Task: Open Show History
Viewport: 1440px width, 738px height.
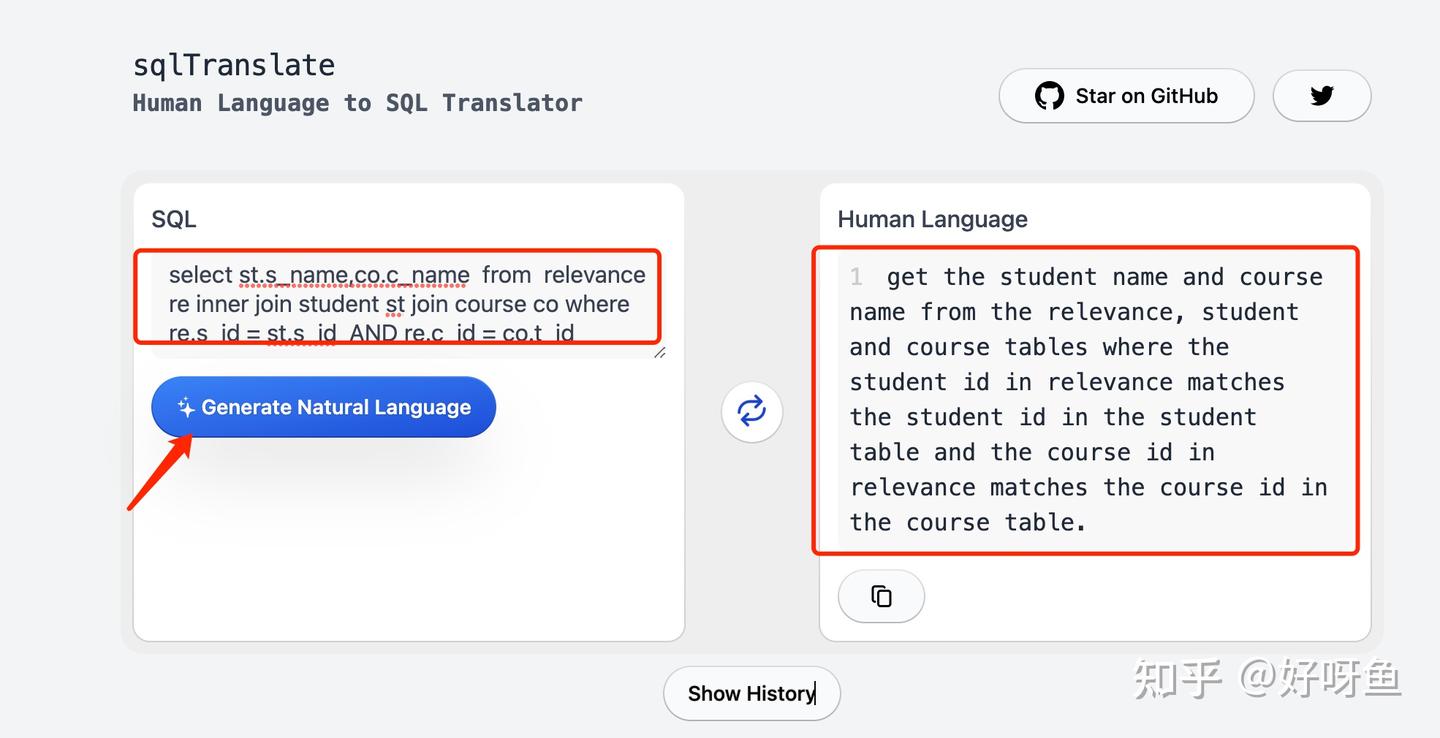Action: coord(752,693)
